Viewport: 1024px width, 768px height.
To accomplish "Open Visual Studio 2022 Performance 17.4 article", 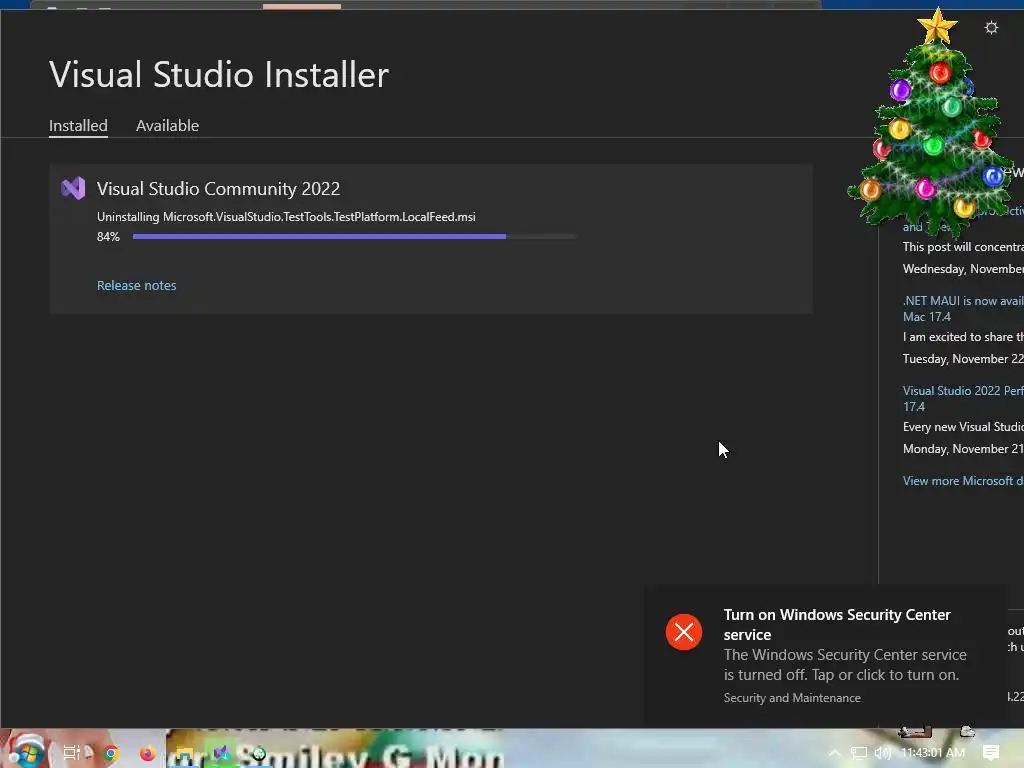I will [x=963, y=398].
